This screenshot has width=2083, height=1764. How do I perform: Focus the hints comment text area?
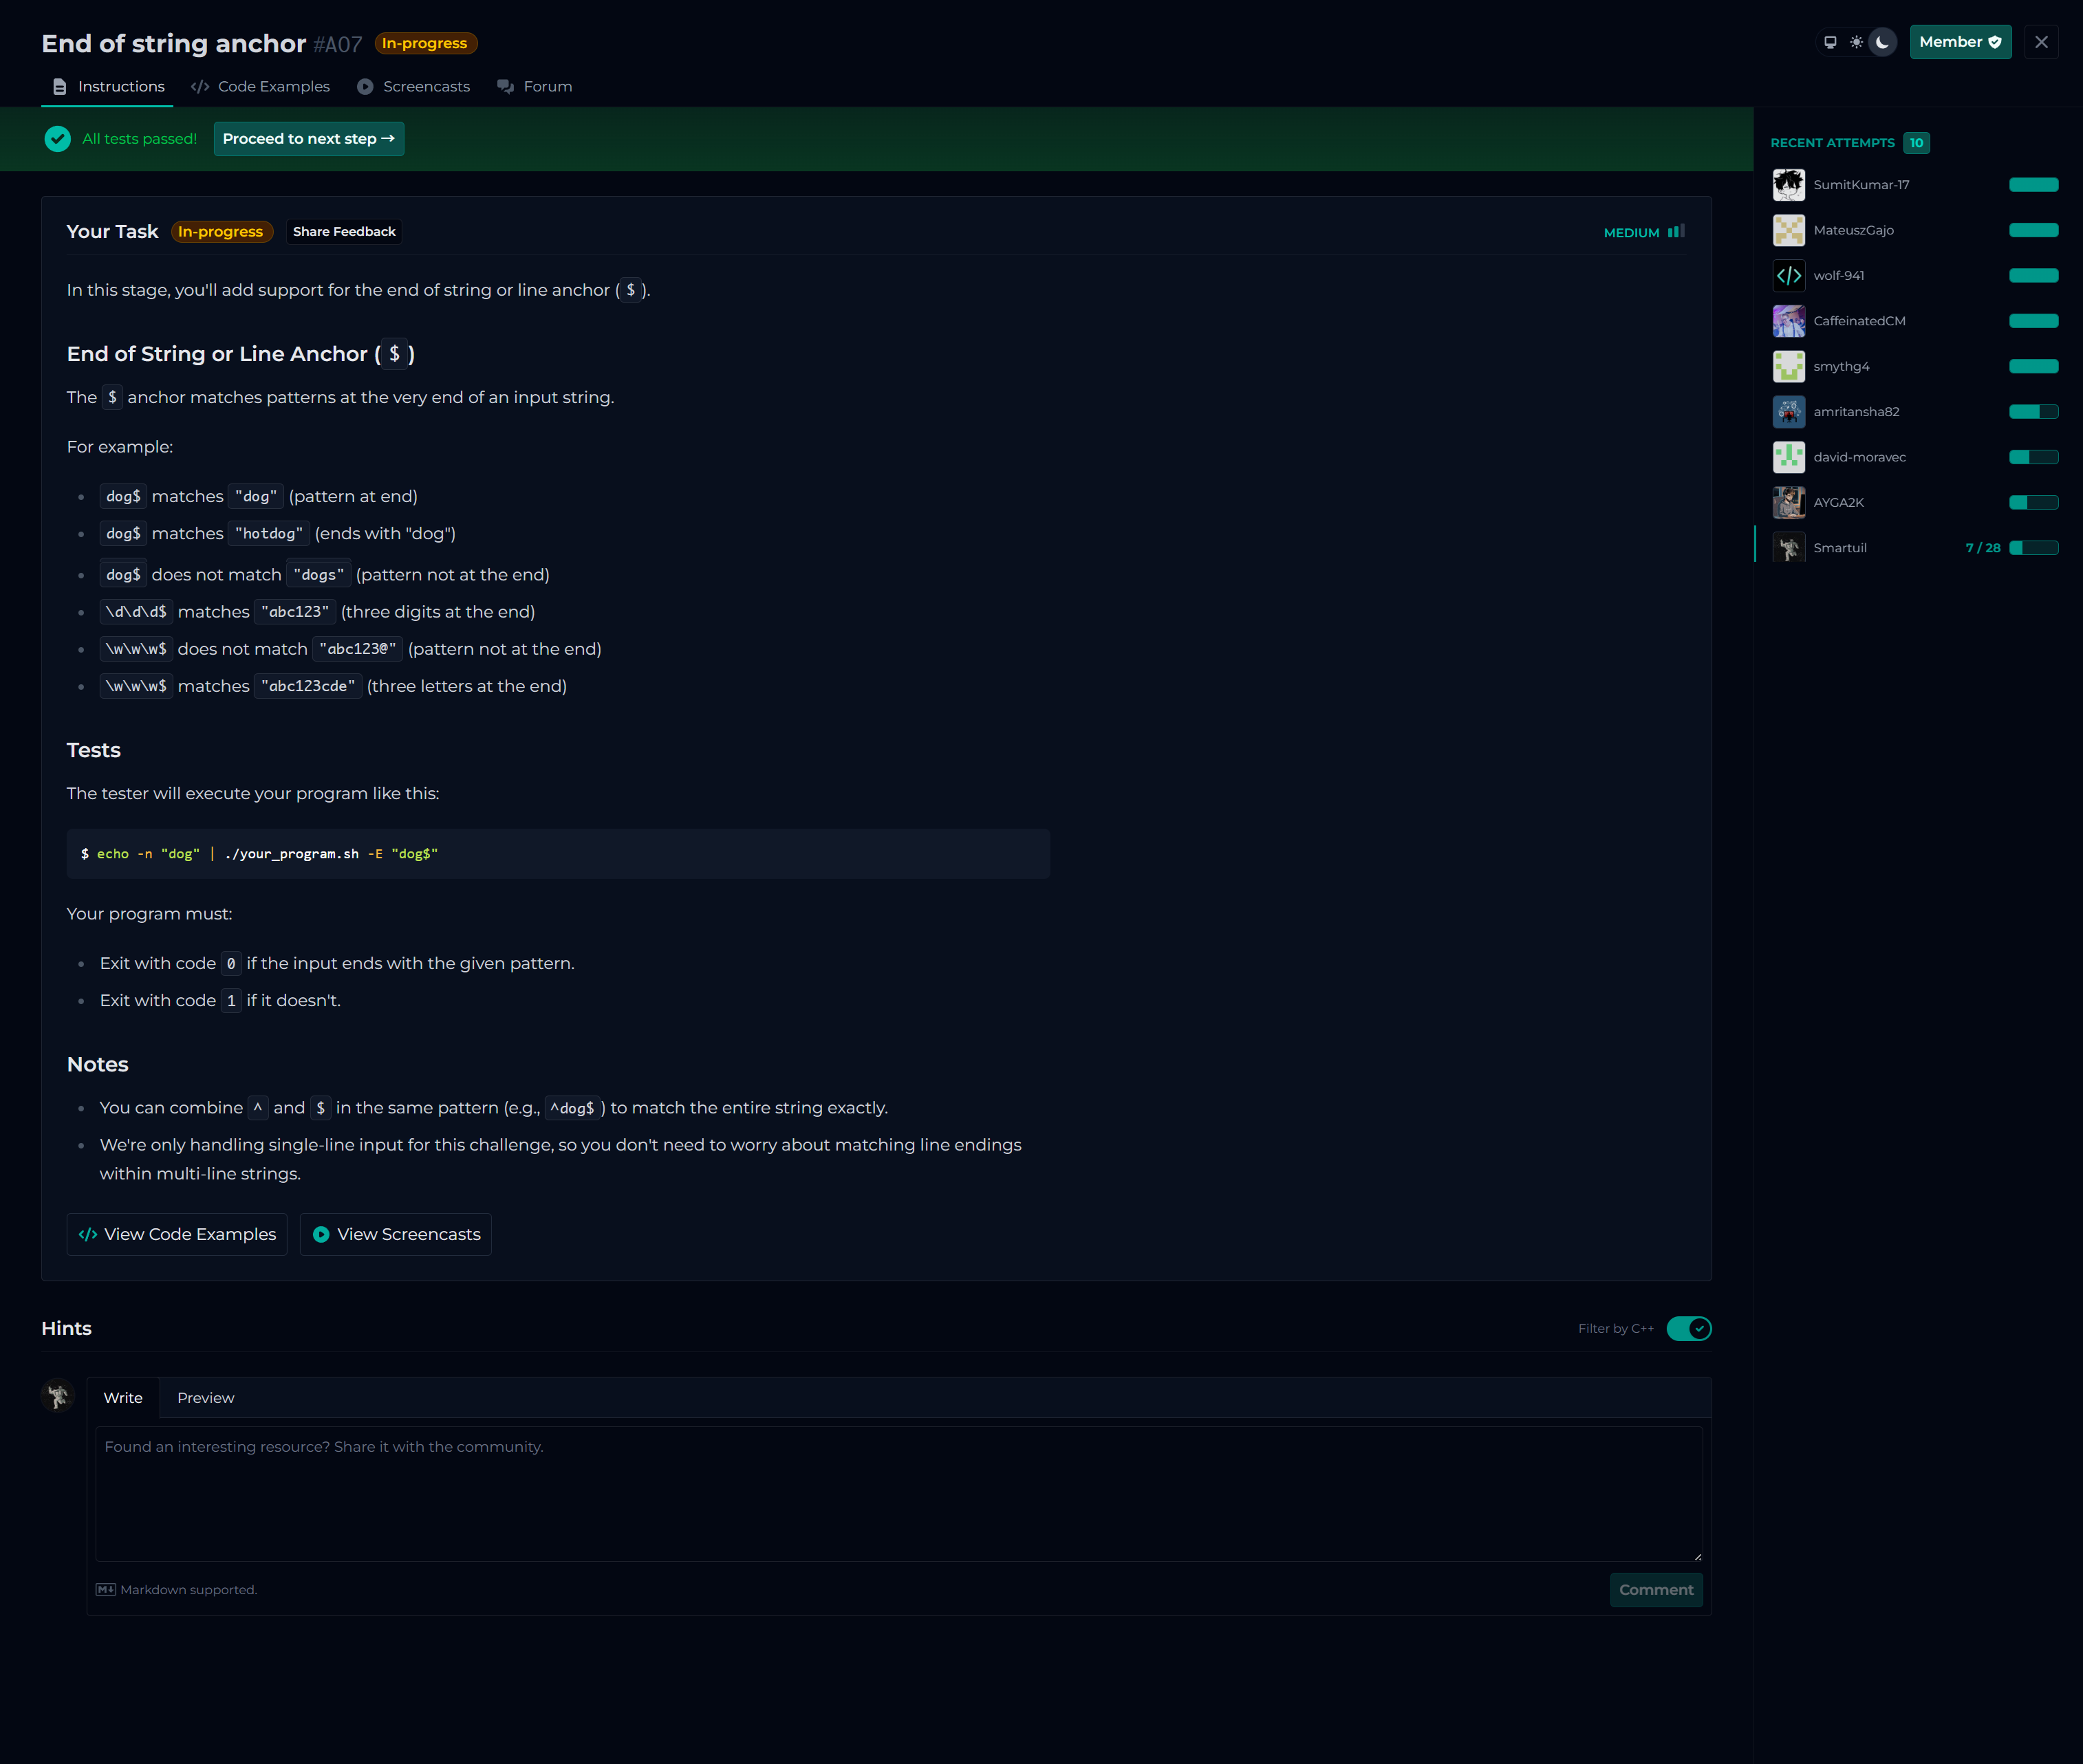click(x=898, y=1494)
